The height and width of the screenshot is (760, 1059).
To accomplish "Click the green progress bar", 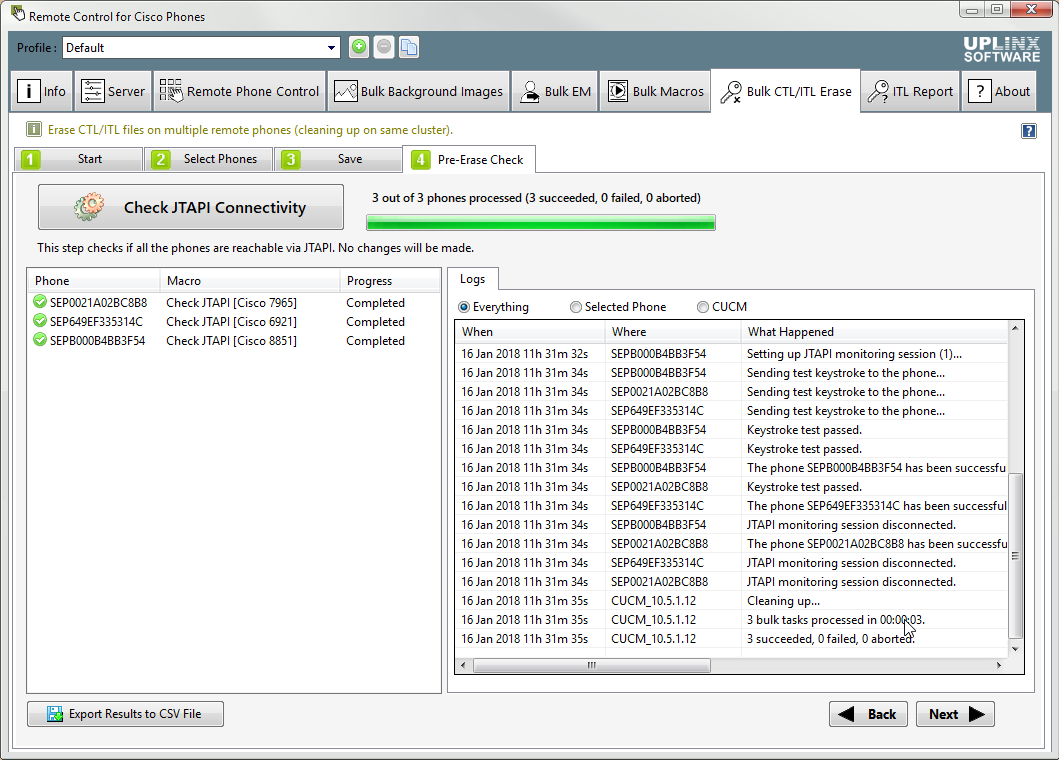I will point(540,223).
